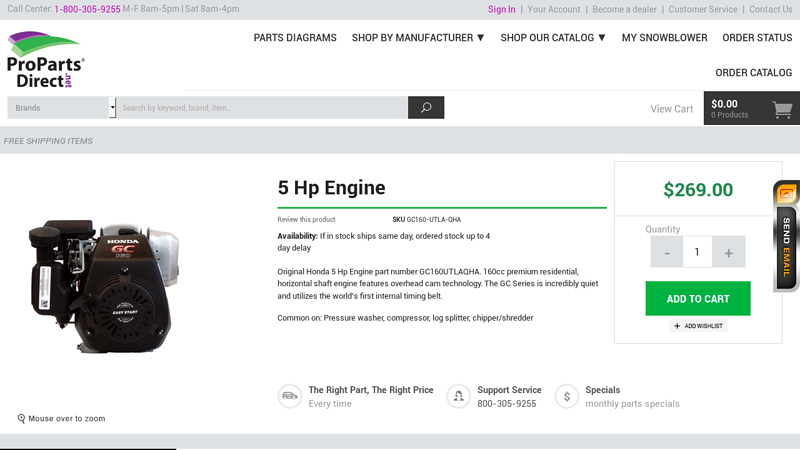Click Add Wishlist button
800x450 pixels.
click(x=698, y=326)
